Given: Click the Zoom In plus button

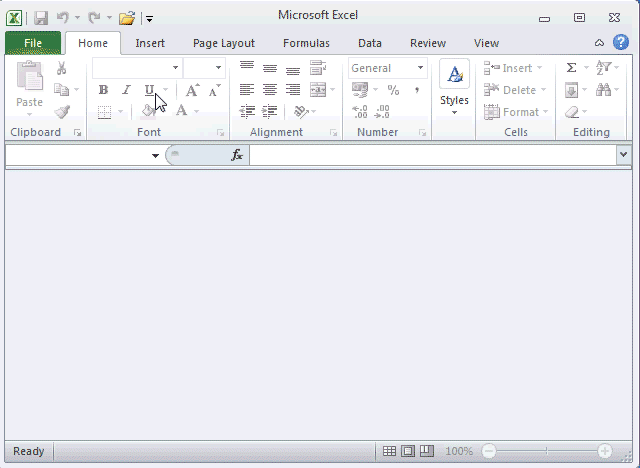Looking at the screenshot, I should pyautogui.click(x=605, y=452).
